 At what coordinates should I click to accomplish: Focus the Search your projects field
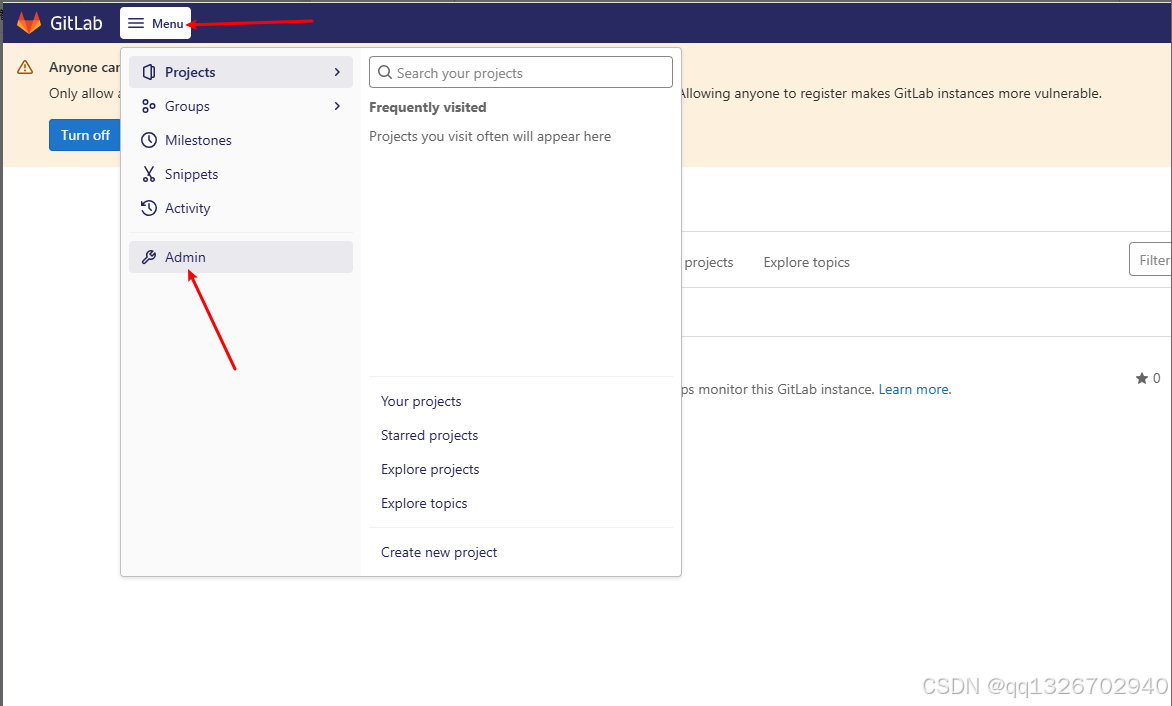(521, 72)
